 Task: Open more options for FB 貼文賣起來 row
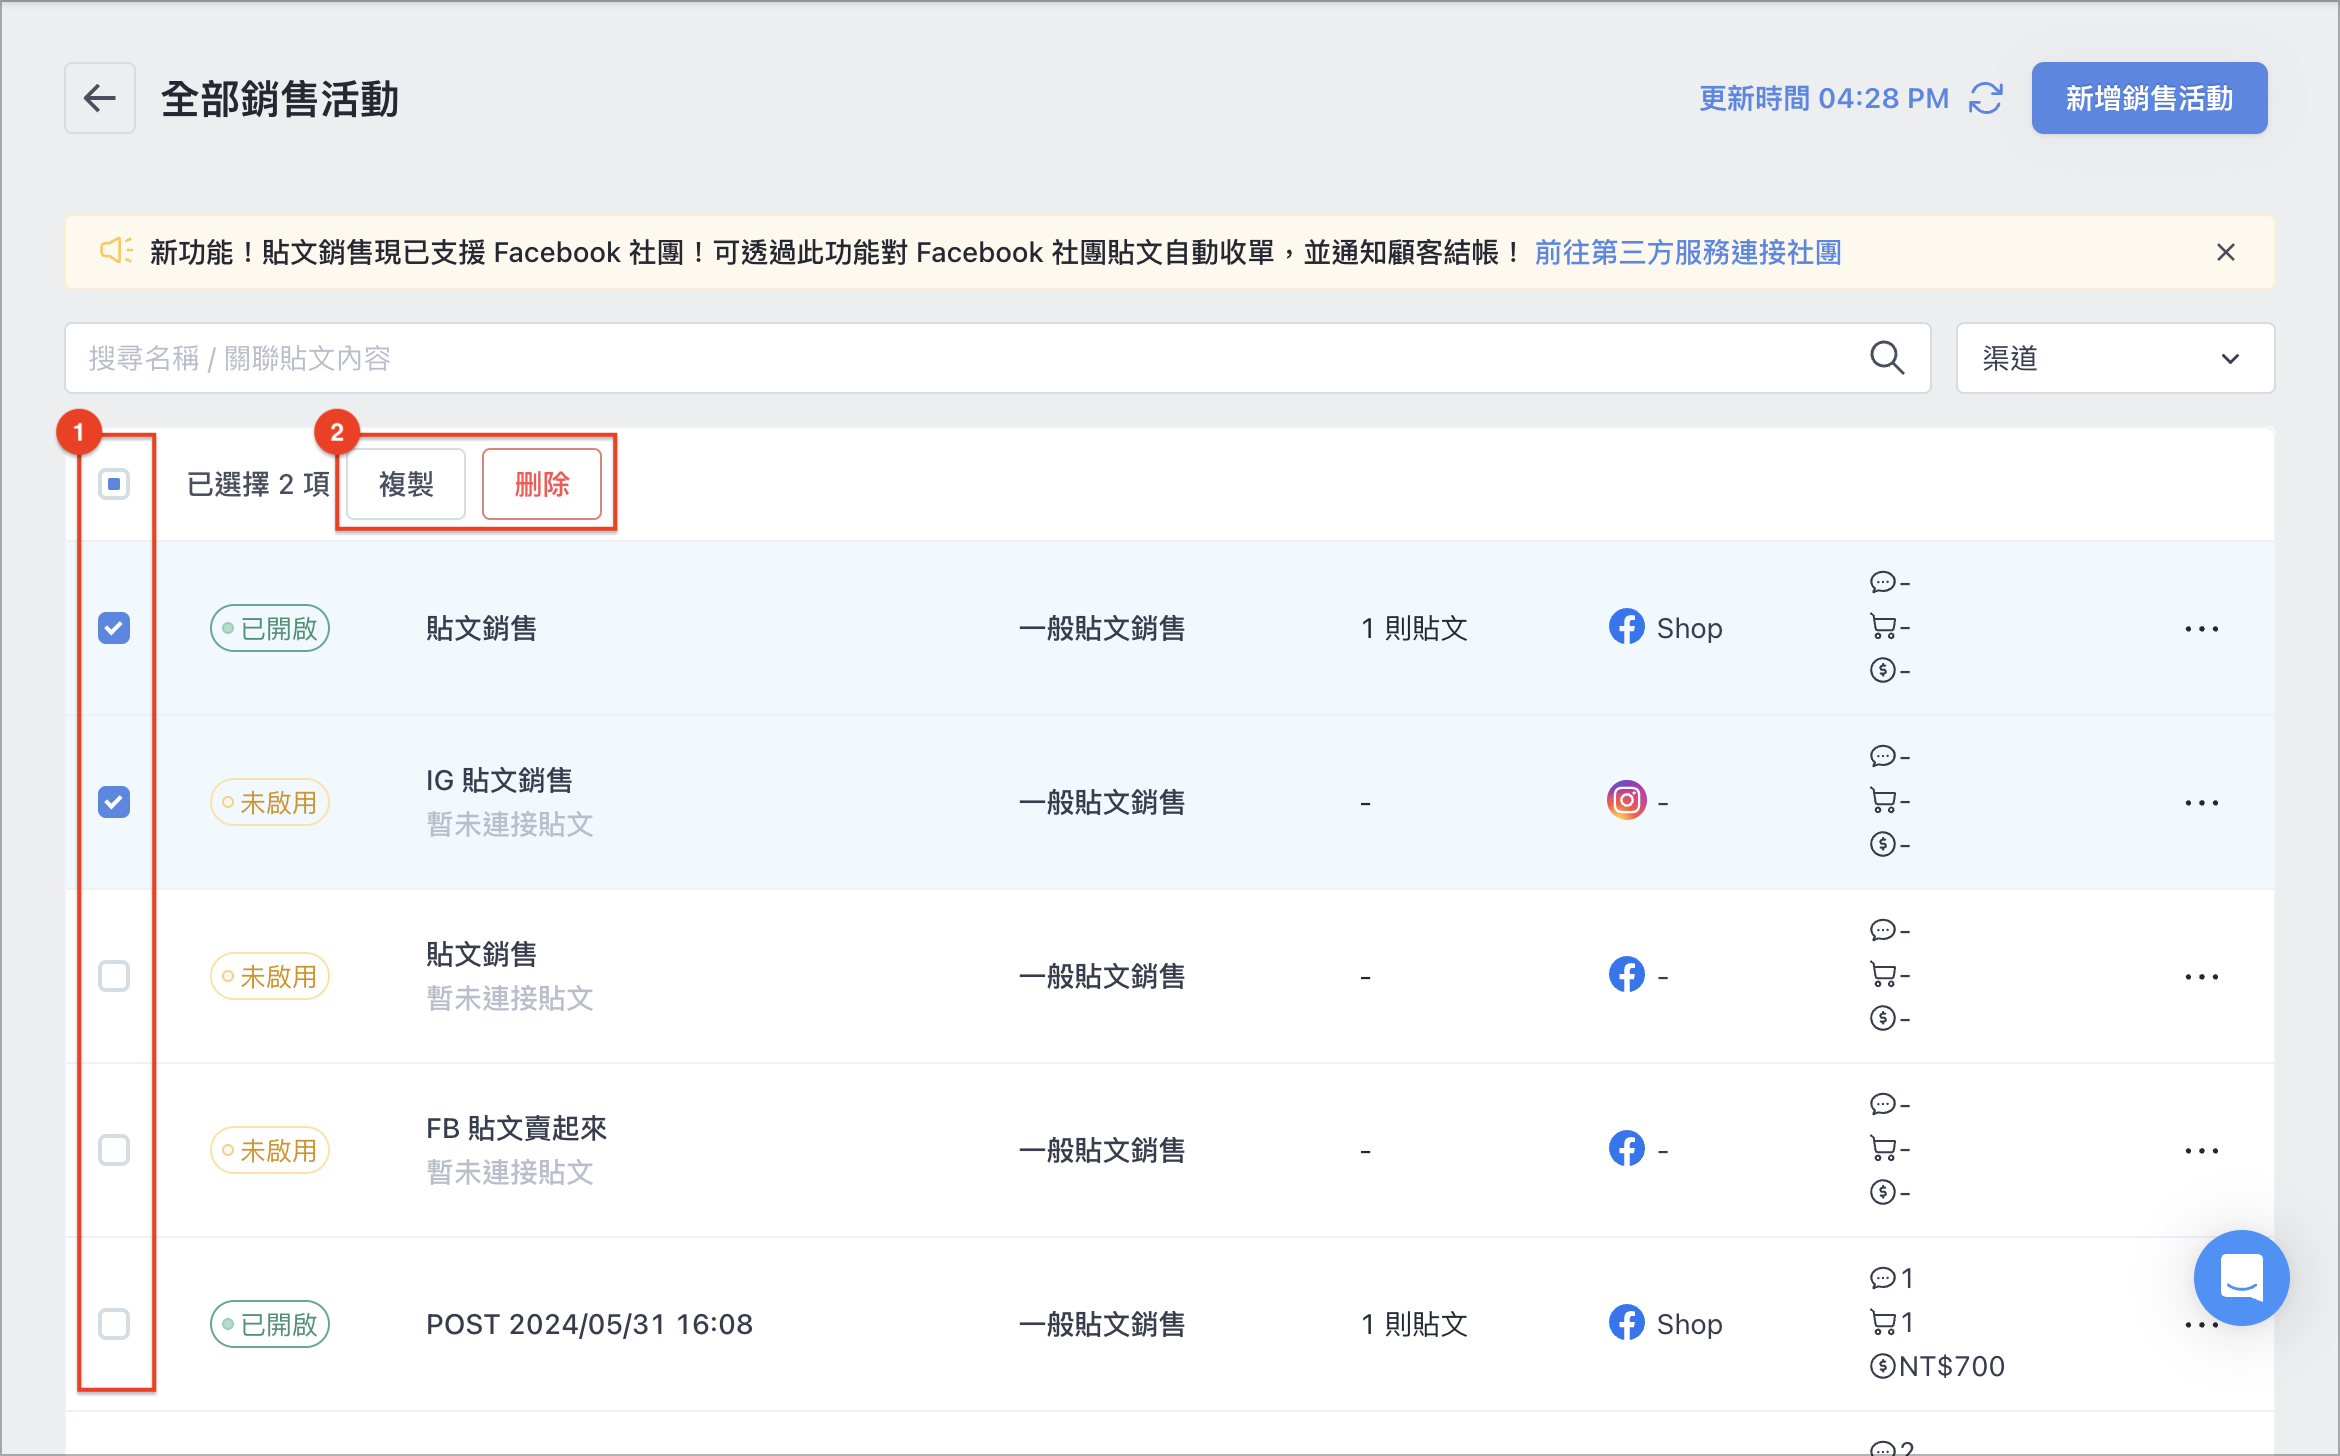2201,1151
